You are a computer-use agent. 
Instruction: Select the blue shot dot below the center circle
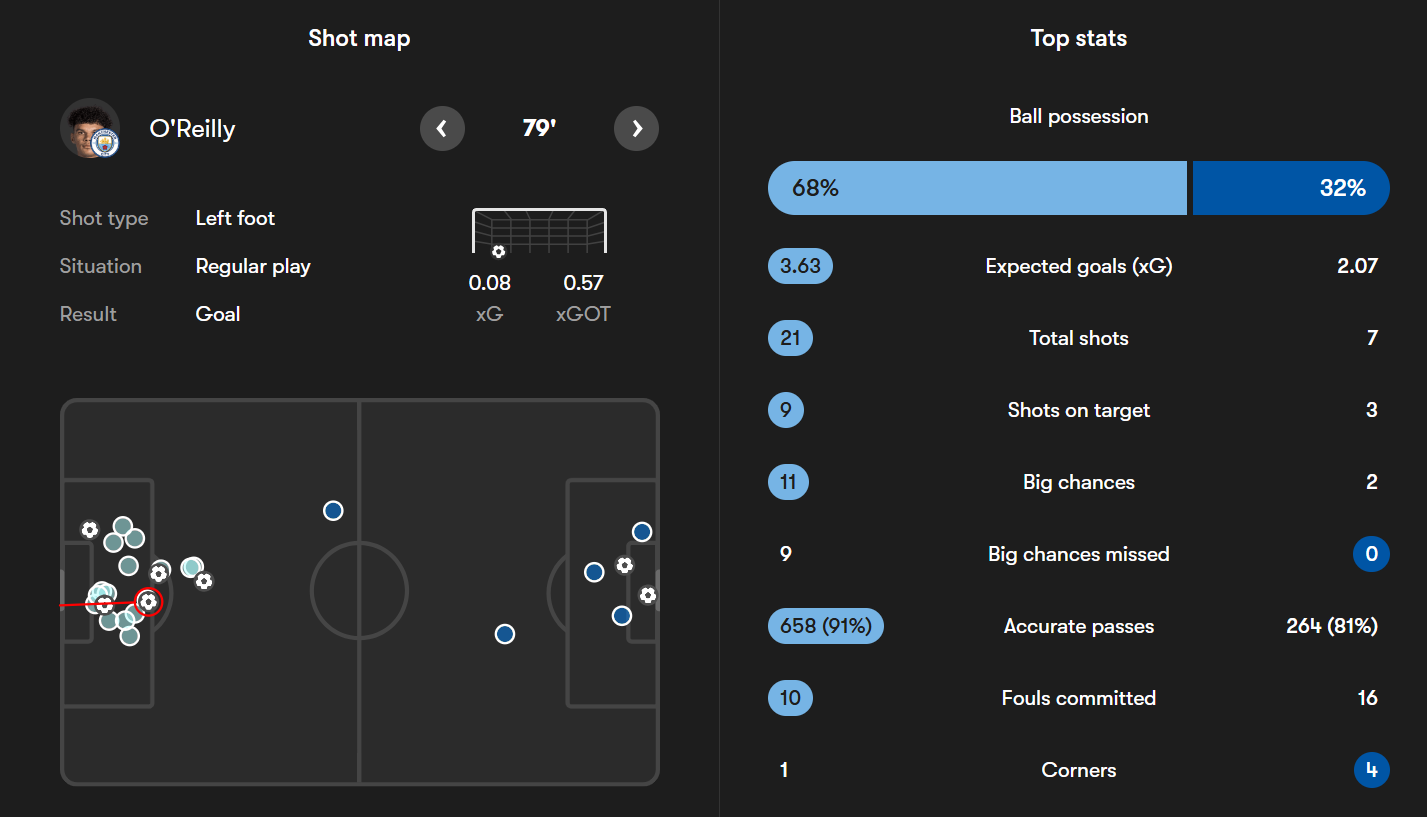505,633
